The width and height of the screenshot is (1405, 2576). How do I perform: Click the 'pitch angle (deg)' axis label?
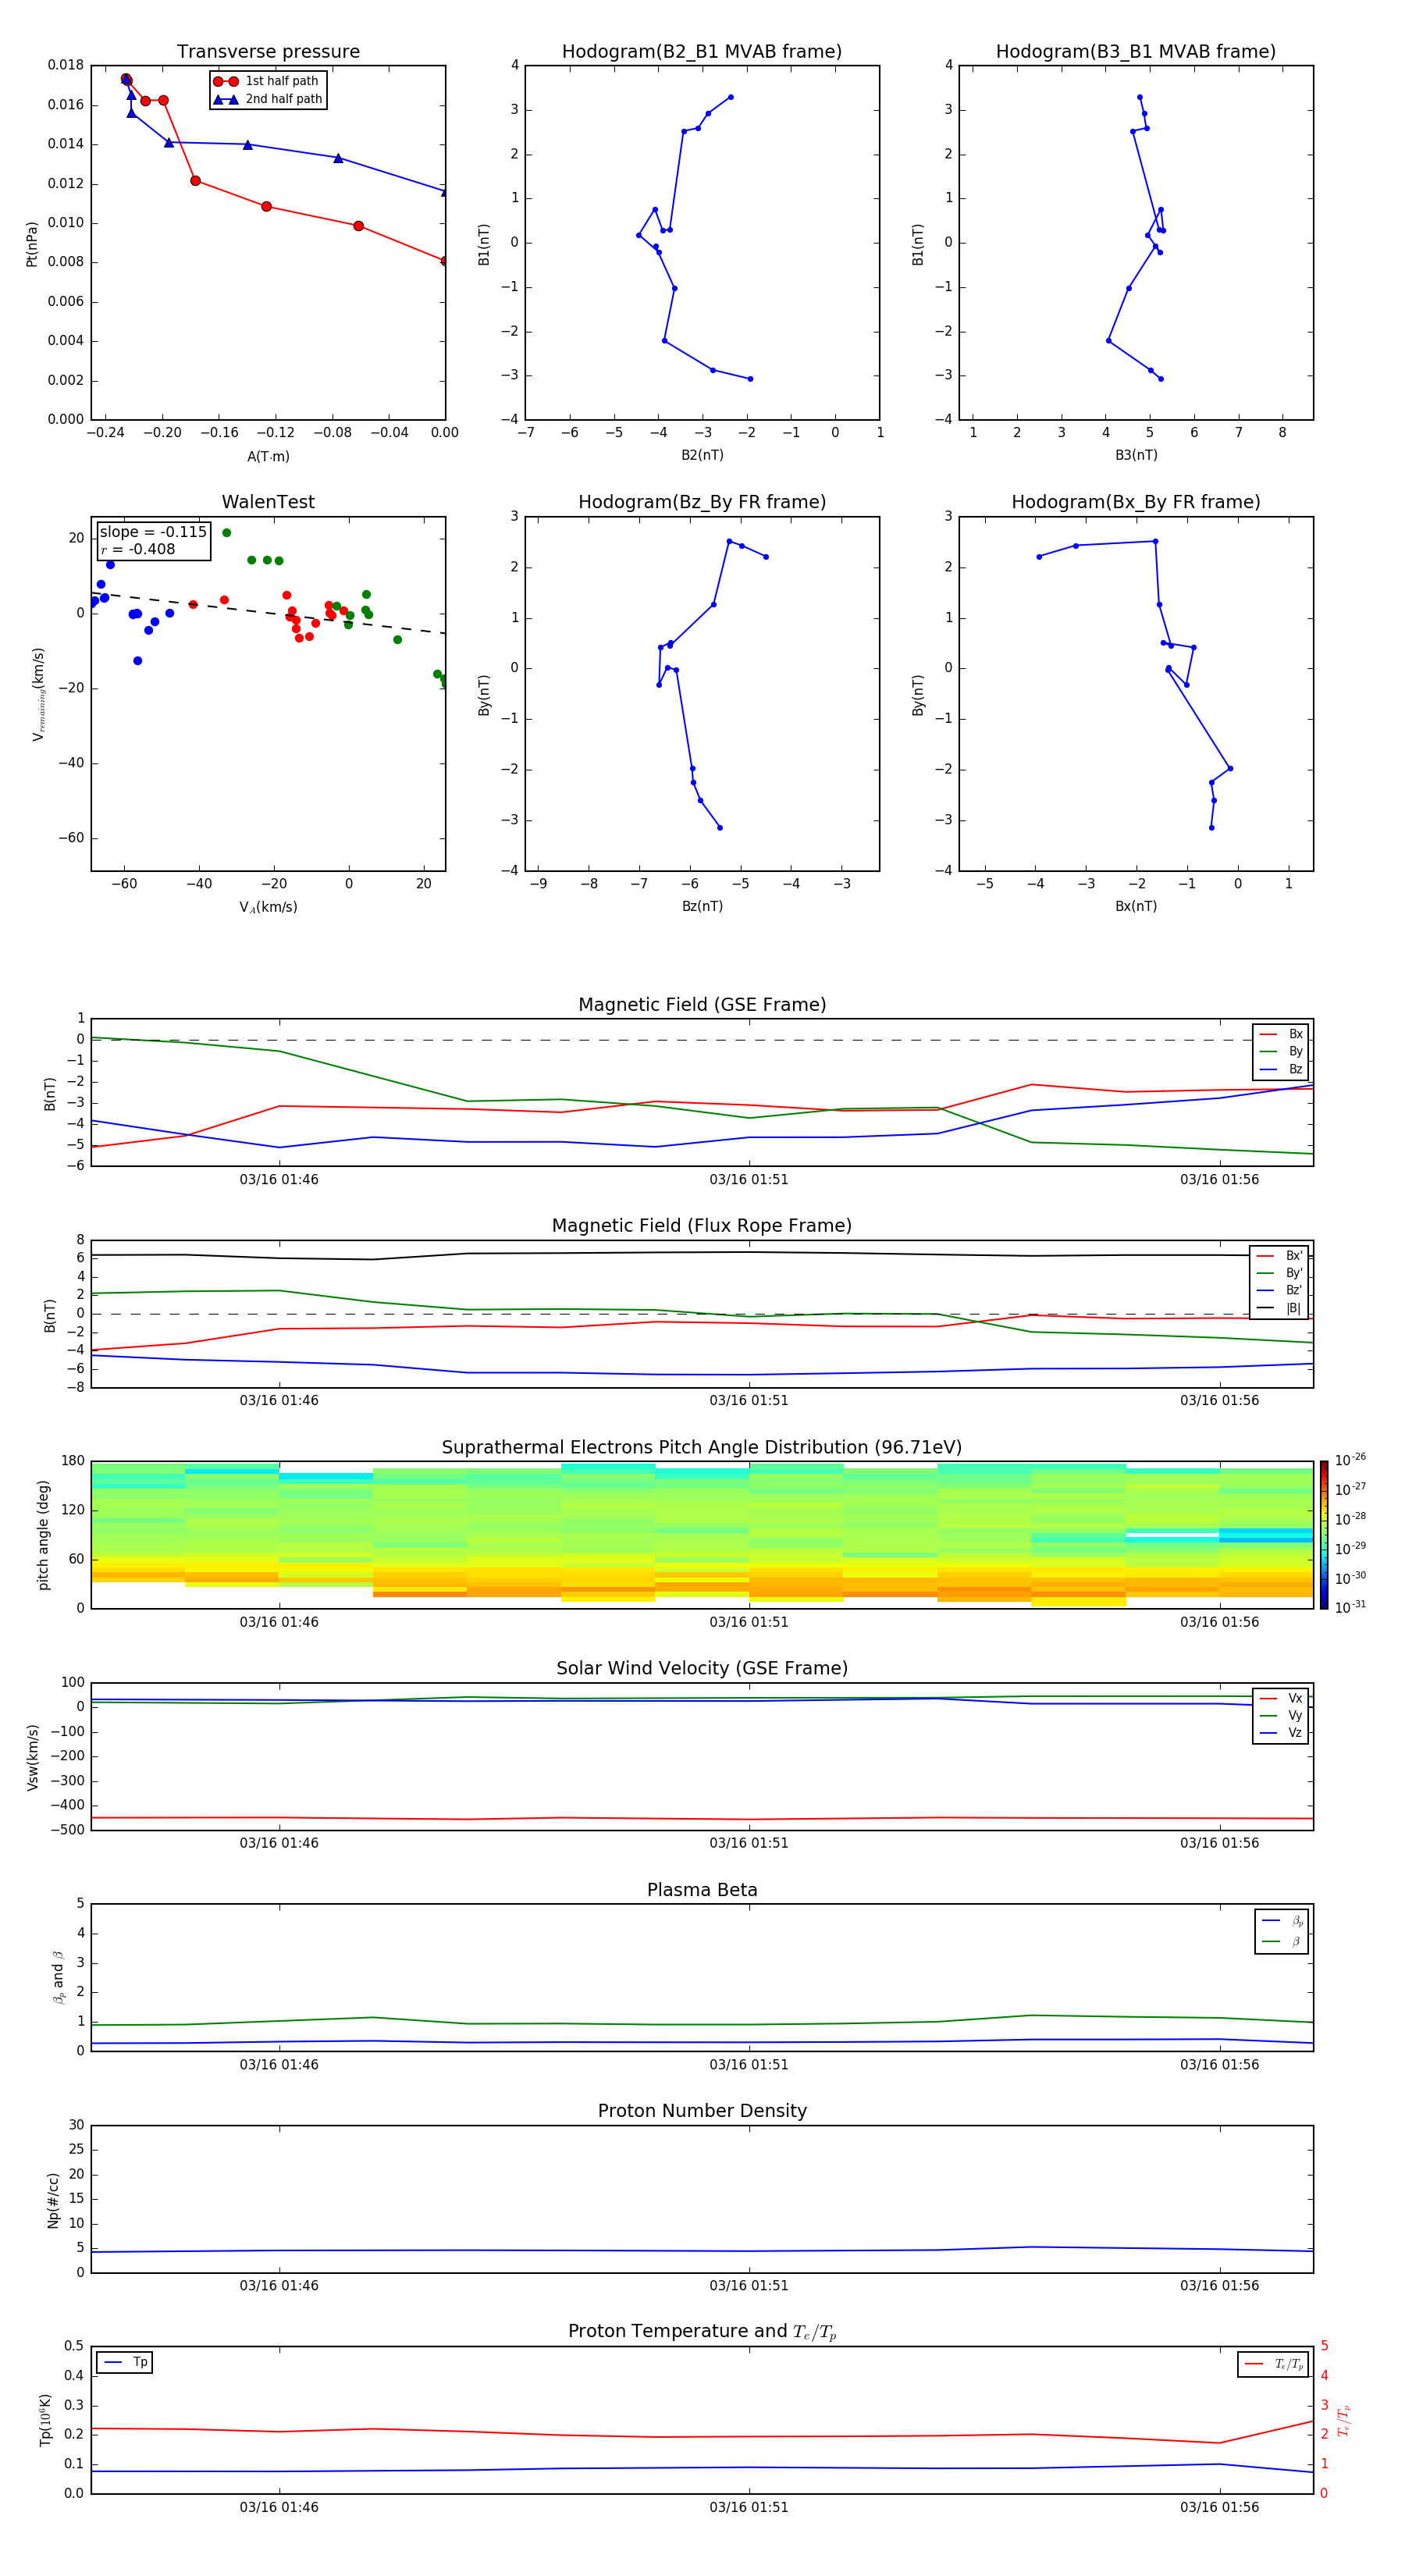pos(43,1535)
